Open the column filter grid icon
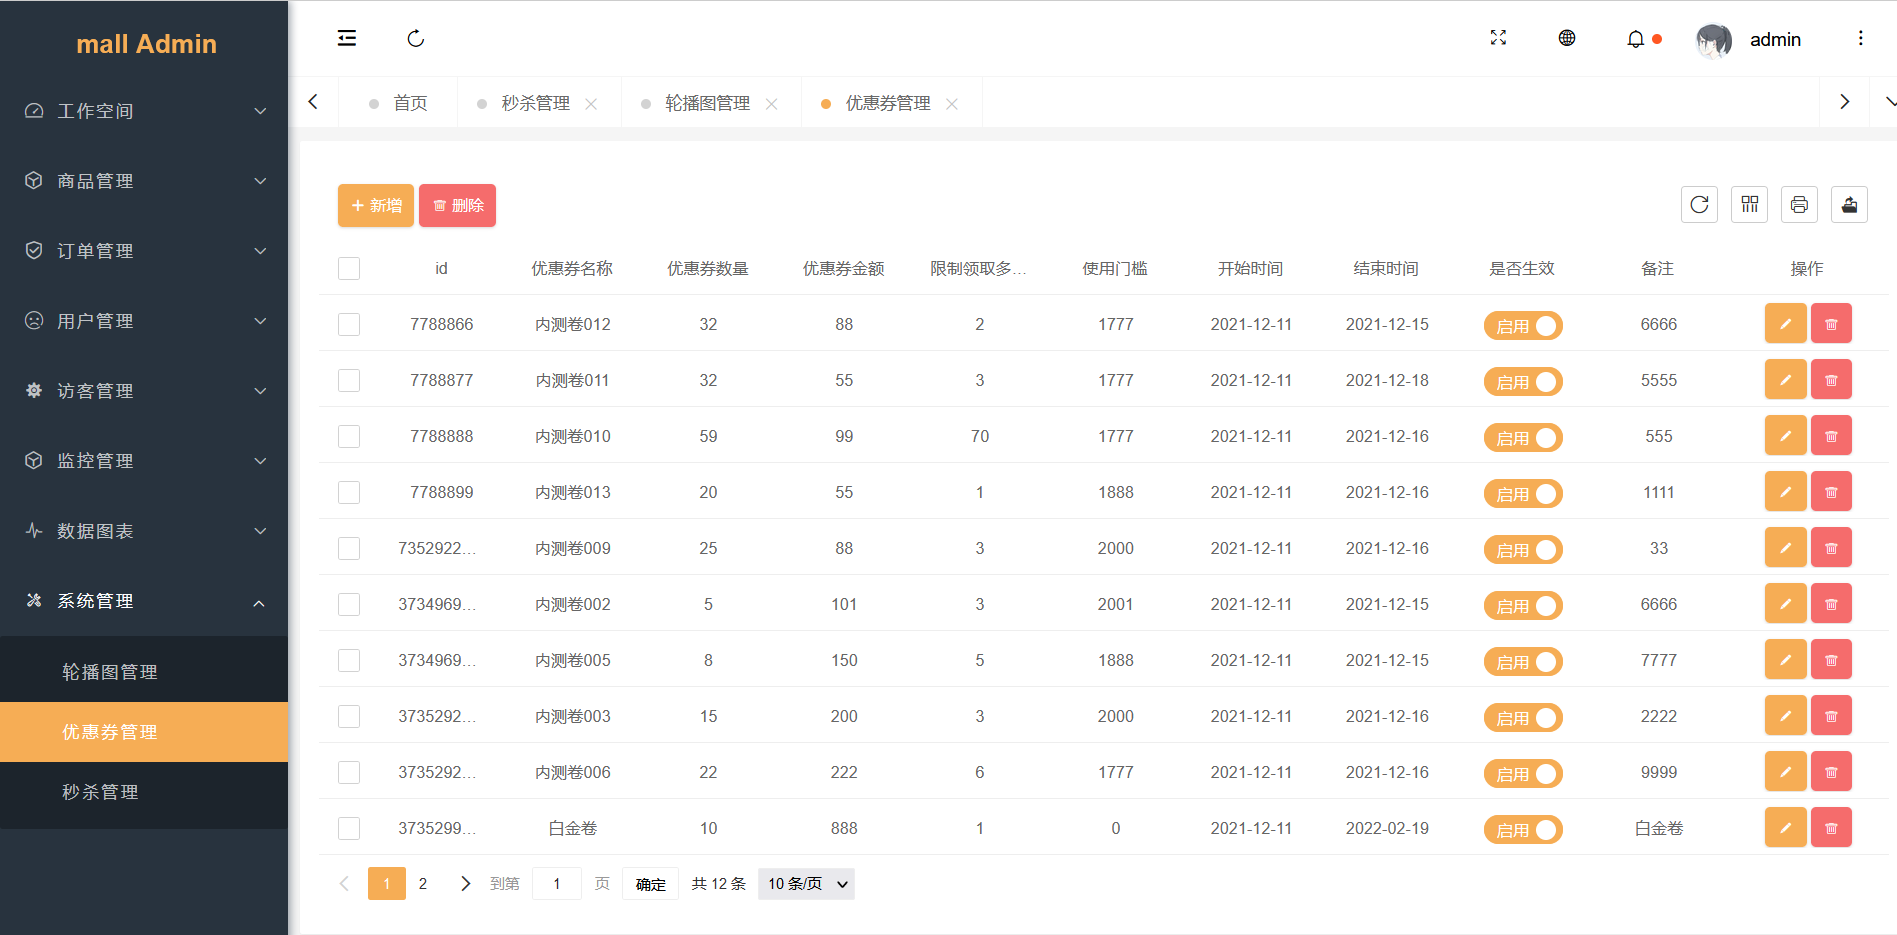Image resolution: width=1897 pixels, height=935 pixels. (1750, 205)
